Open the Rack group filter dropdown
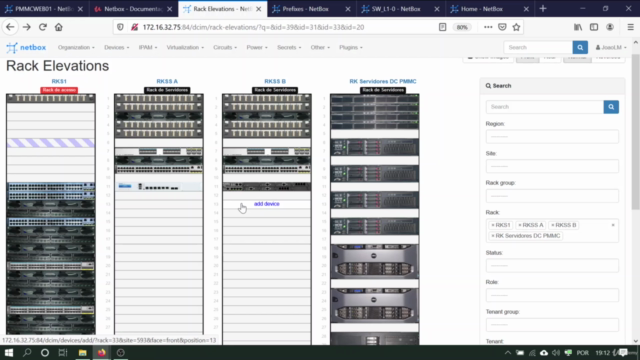The width and height of the screenshot is (640, 360). coord(552,196)
